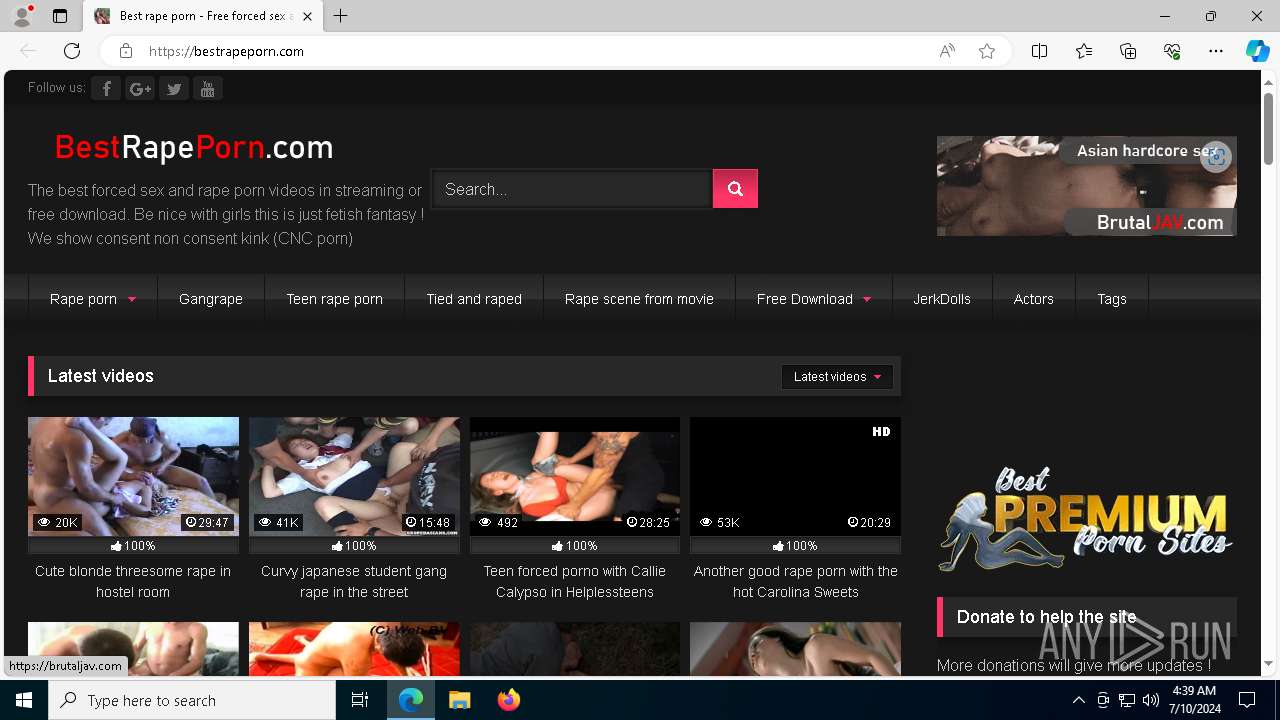Add this page to favorites star

pos(987,51)
